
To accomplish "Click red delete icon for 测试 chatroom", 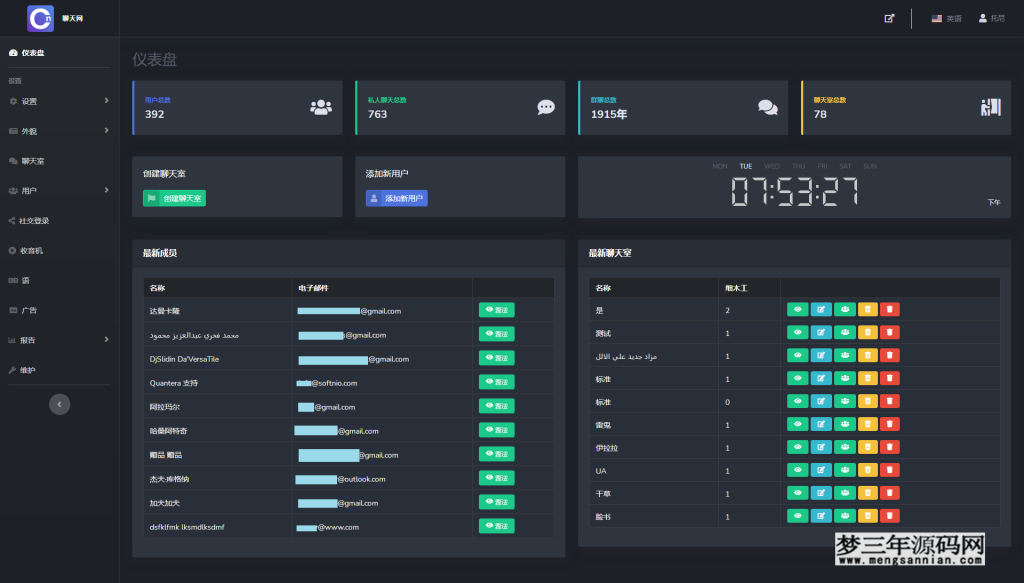I will click(x=890, y=333).
